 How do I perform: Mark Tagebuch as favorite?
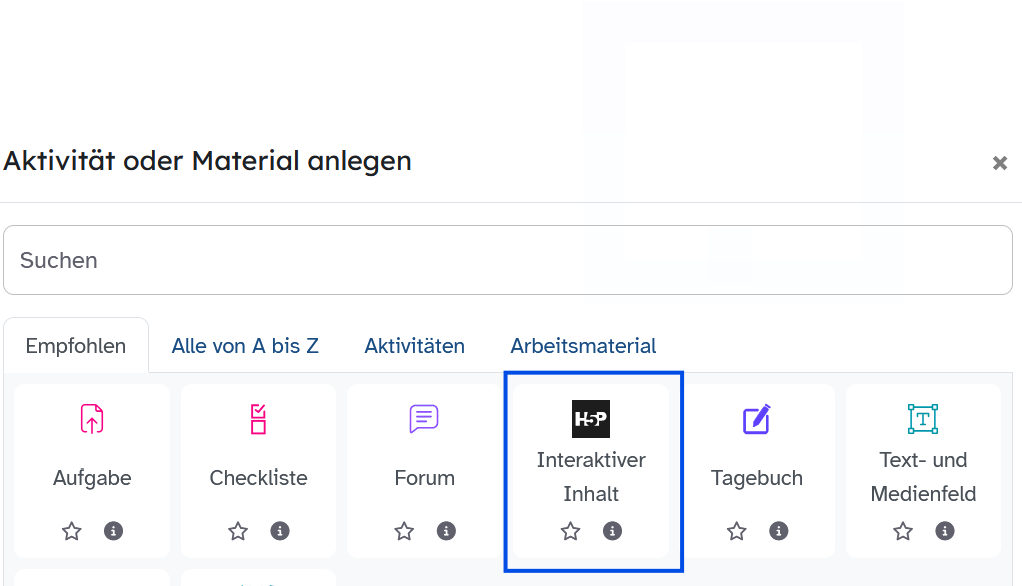[x=737, y=531]
